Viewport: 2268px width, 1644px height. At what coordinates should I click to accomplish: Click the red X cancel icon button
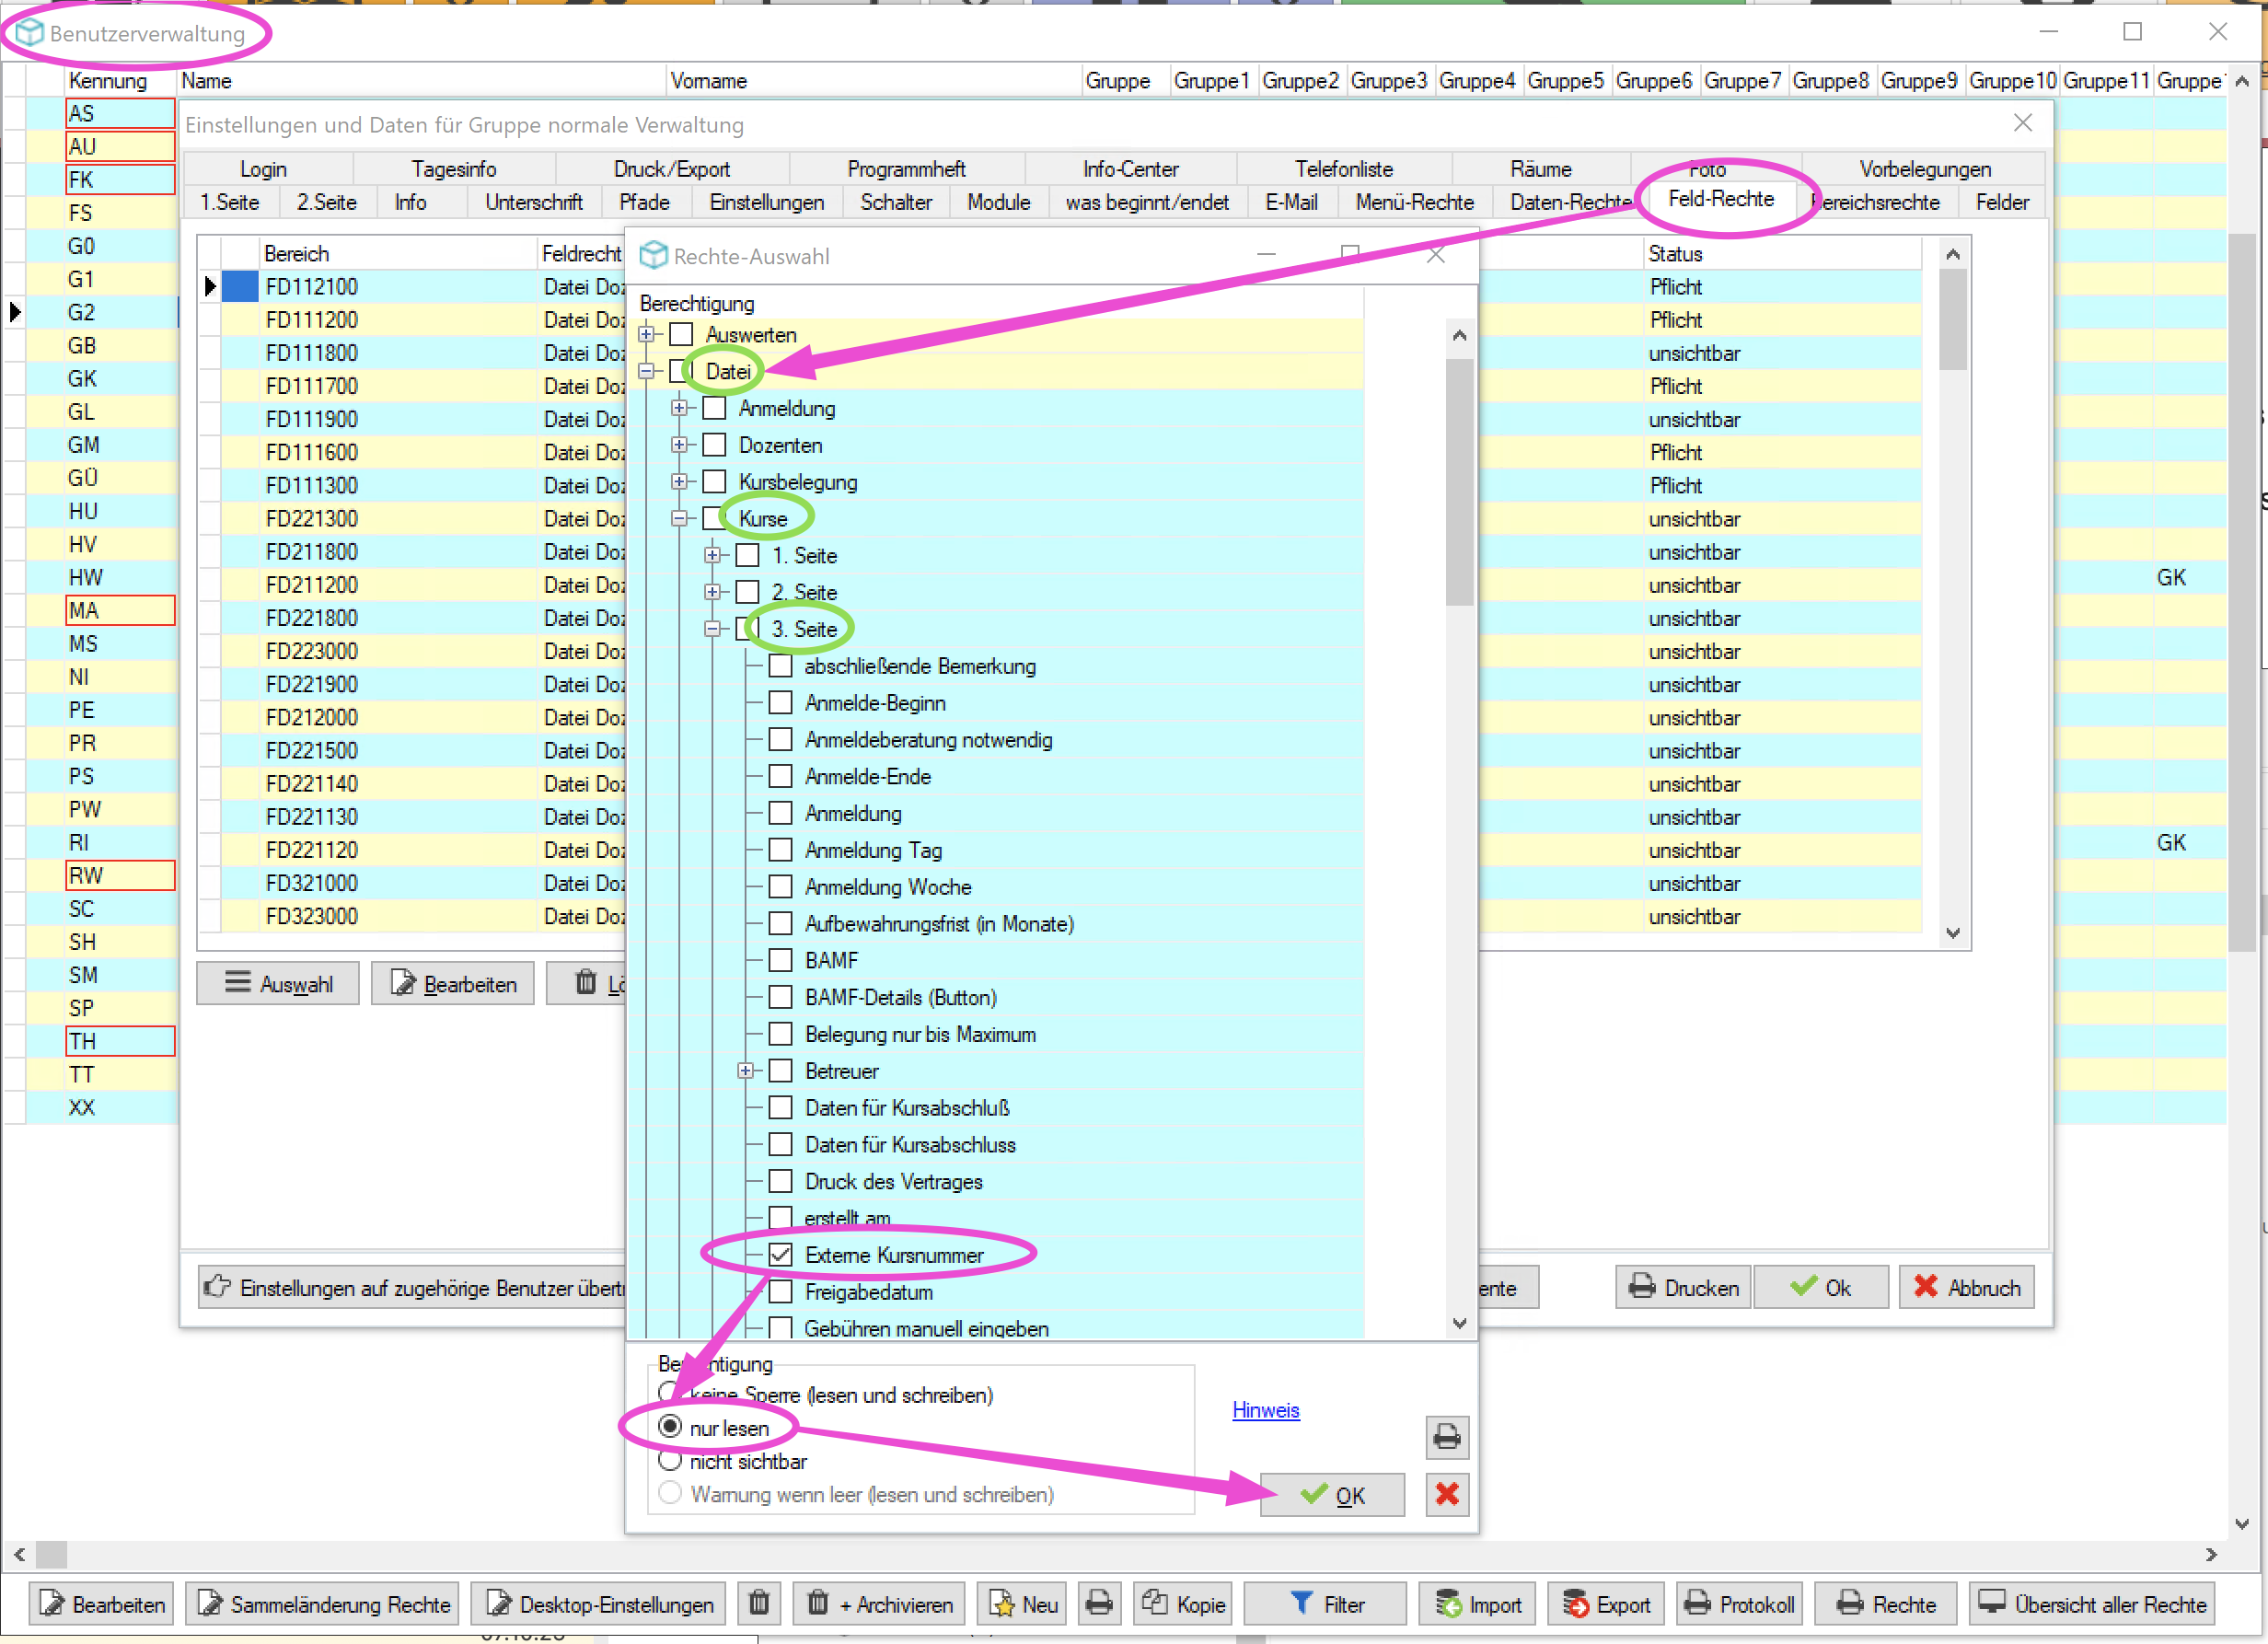(x=1446, y=1494)
